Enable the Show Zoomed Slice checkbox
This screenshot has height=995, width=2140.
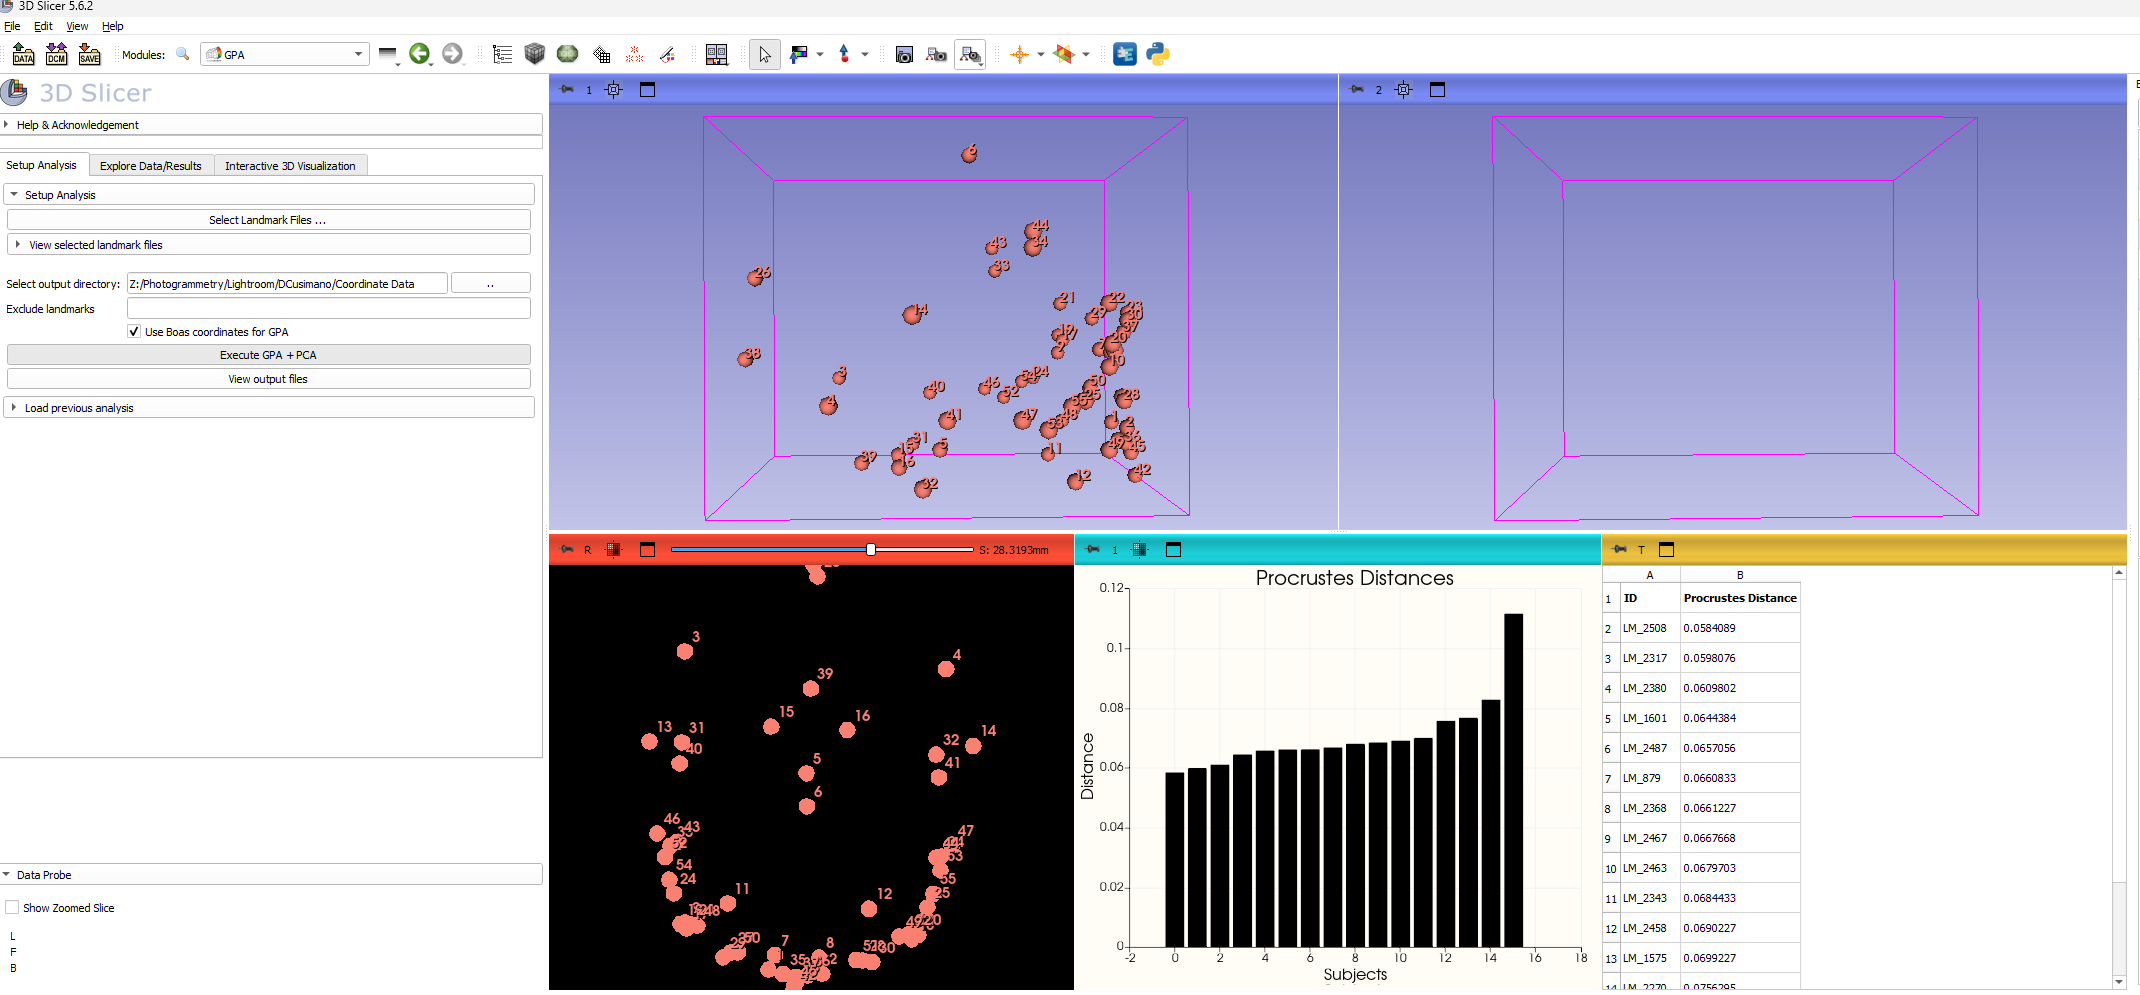13,908
